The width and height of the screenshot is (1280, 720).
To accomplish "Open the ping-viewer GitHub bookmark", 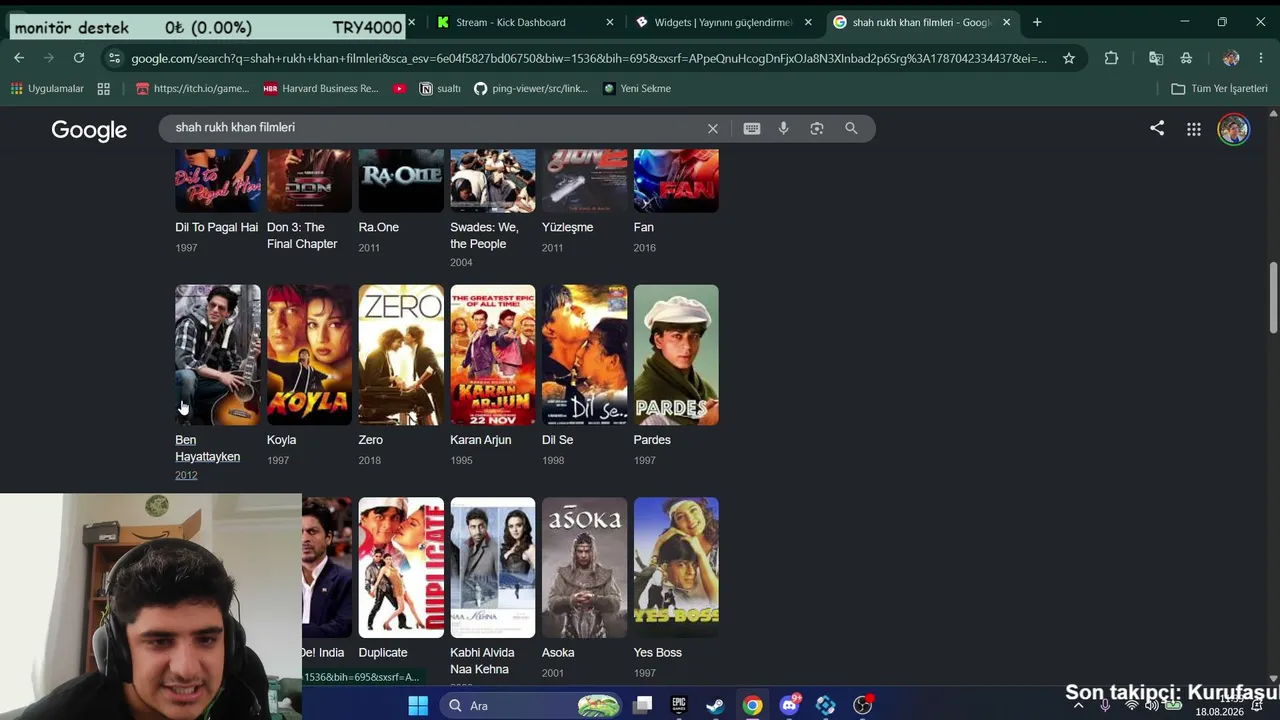I will (531, 89).
